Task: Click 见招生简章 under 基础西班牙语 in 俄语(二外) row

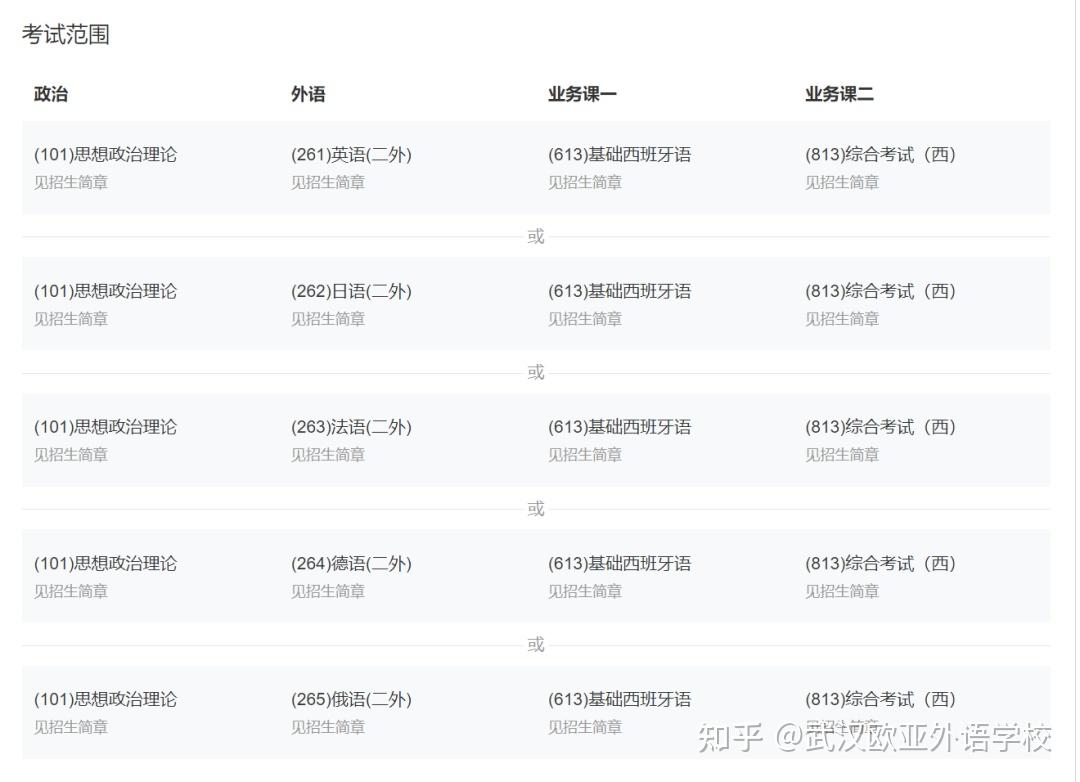Action: [585, 727]
